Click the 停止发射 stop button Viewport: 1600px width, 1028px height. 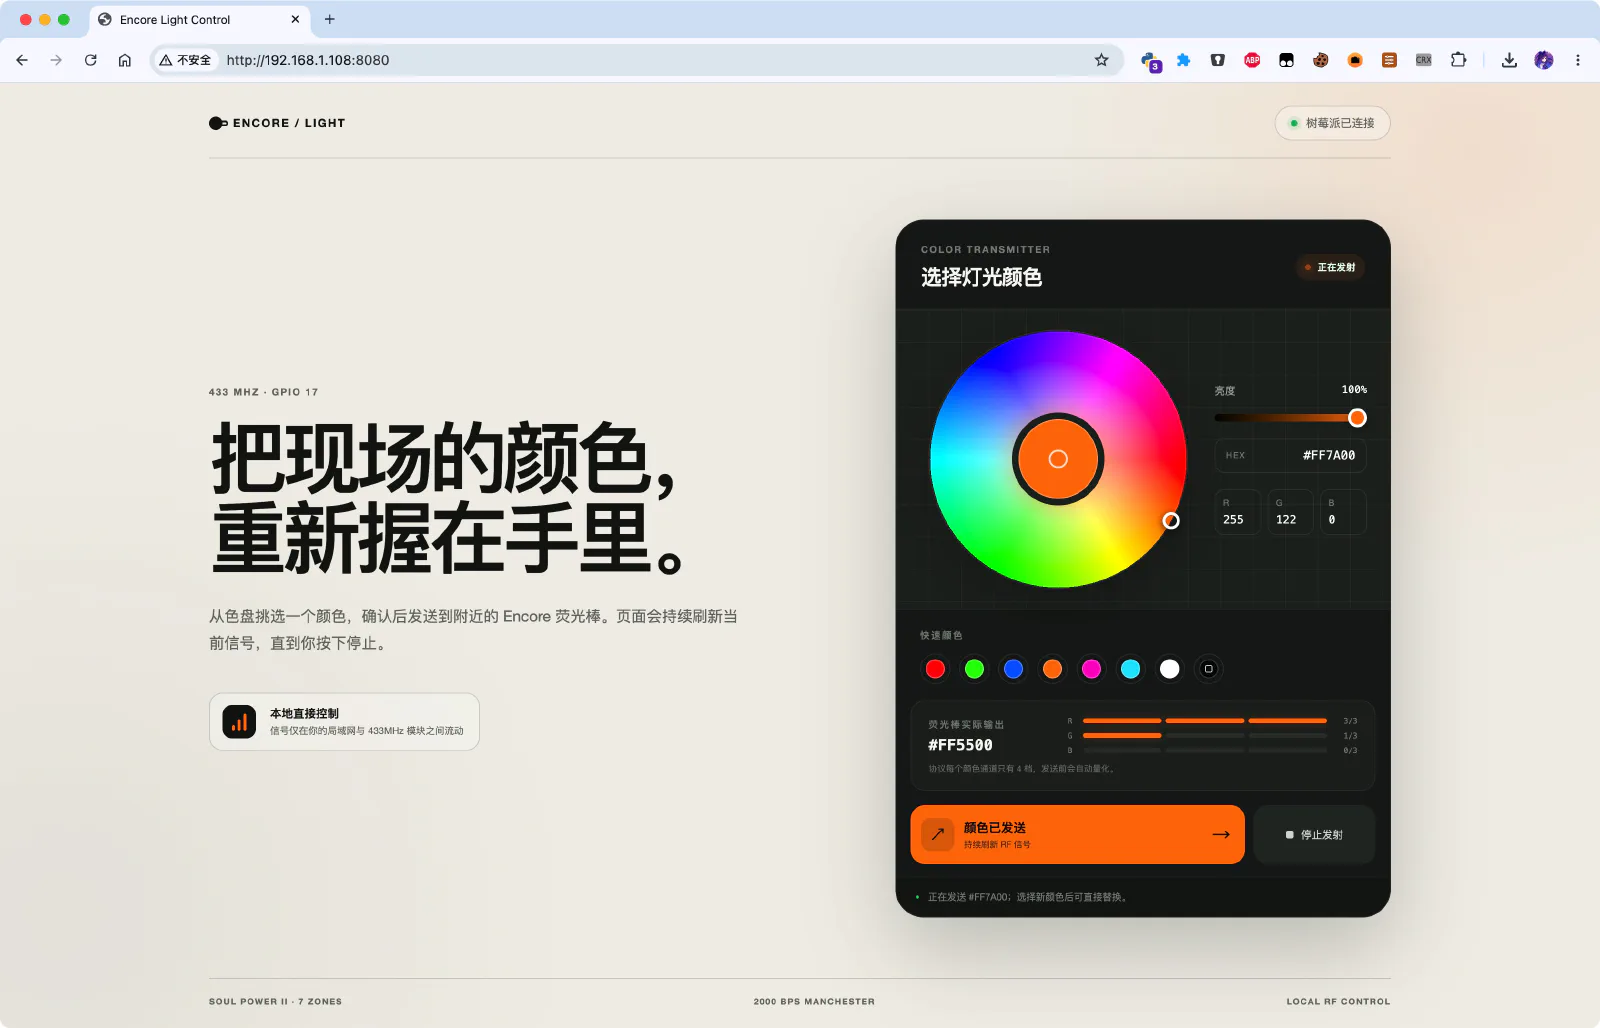point(1314,834)
